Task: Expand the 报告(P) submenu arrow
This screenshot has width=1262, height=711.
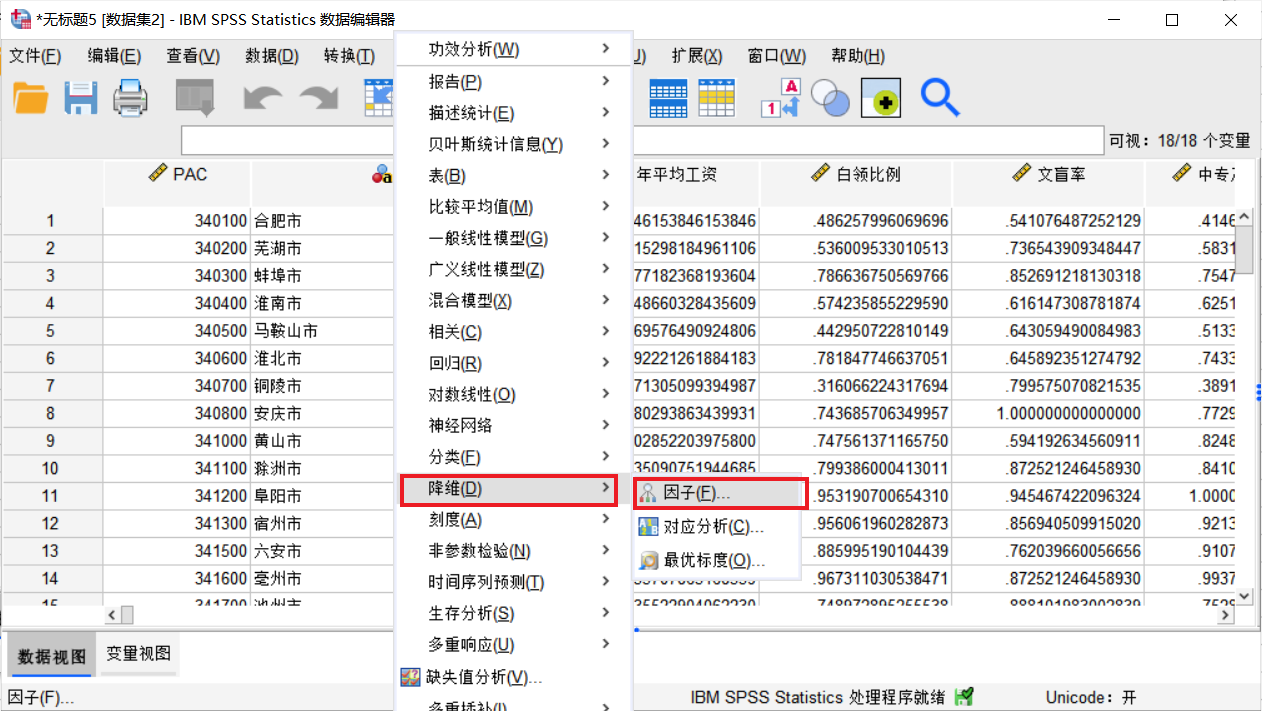Action: point(606,81)
